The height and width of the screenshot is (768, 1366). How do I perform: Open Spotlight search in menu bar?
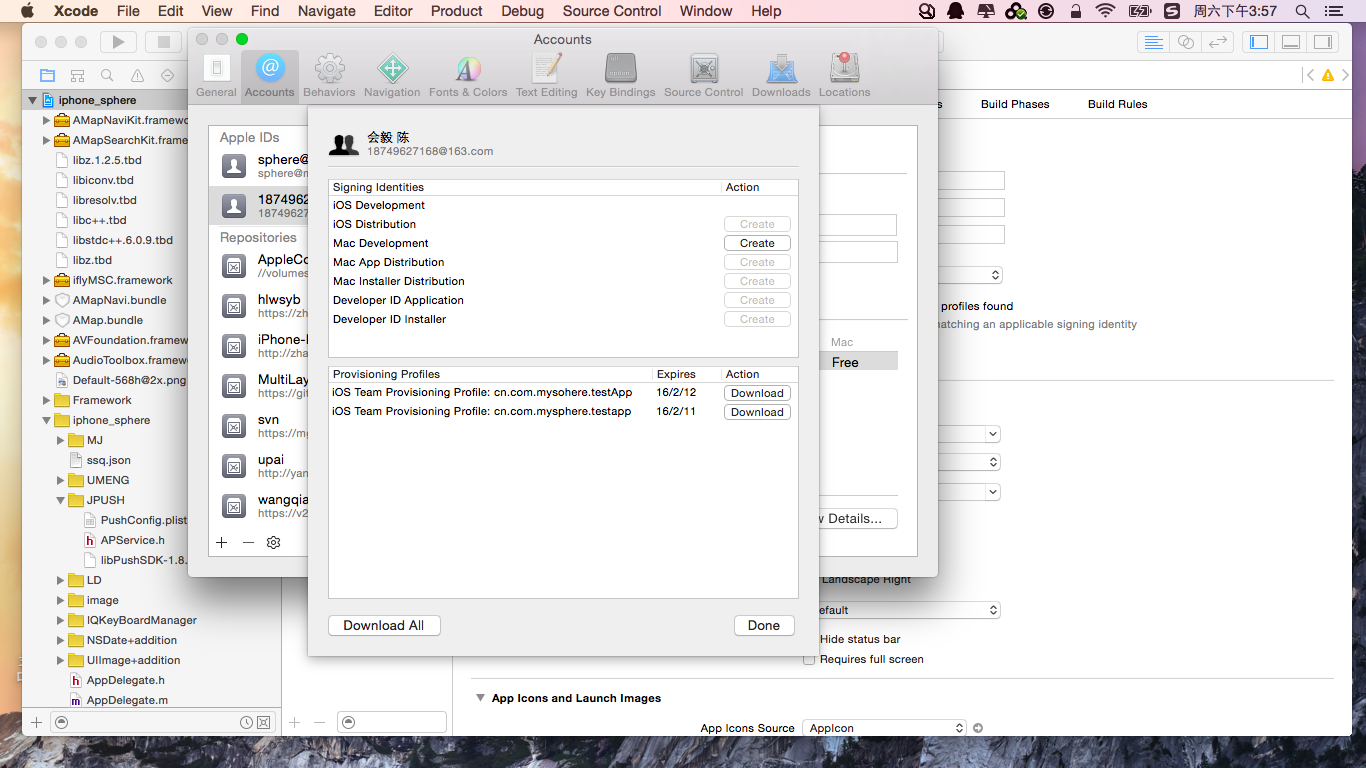click(1302, 11)
